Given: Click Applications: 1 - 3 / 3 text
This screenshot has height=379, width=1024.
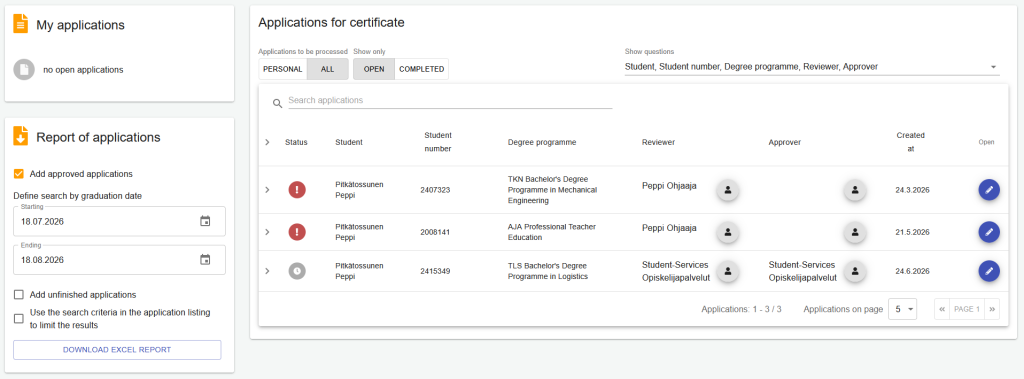Looking at the screenshot, I should click(x=741, y=309).
